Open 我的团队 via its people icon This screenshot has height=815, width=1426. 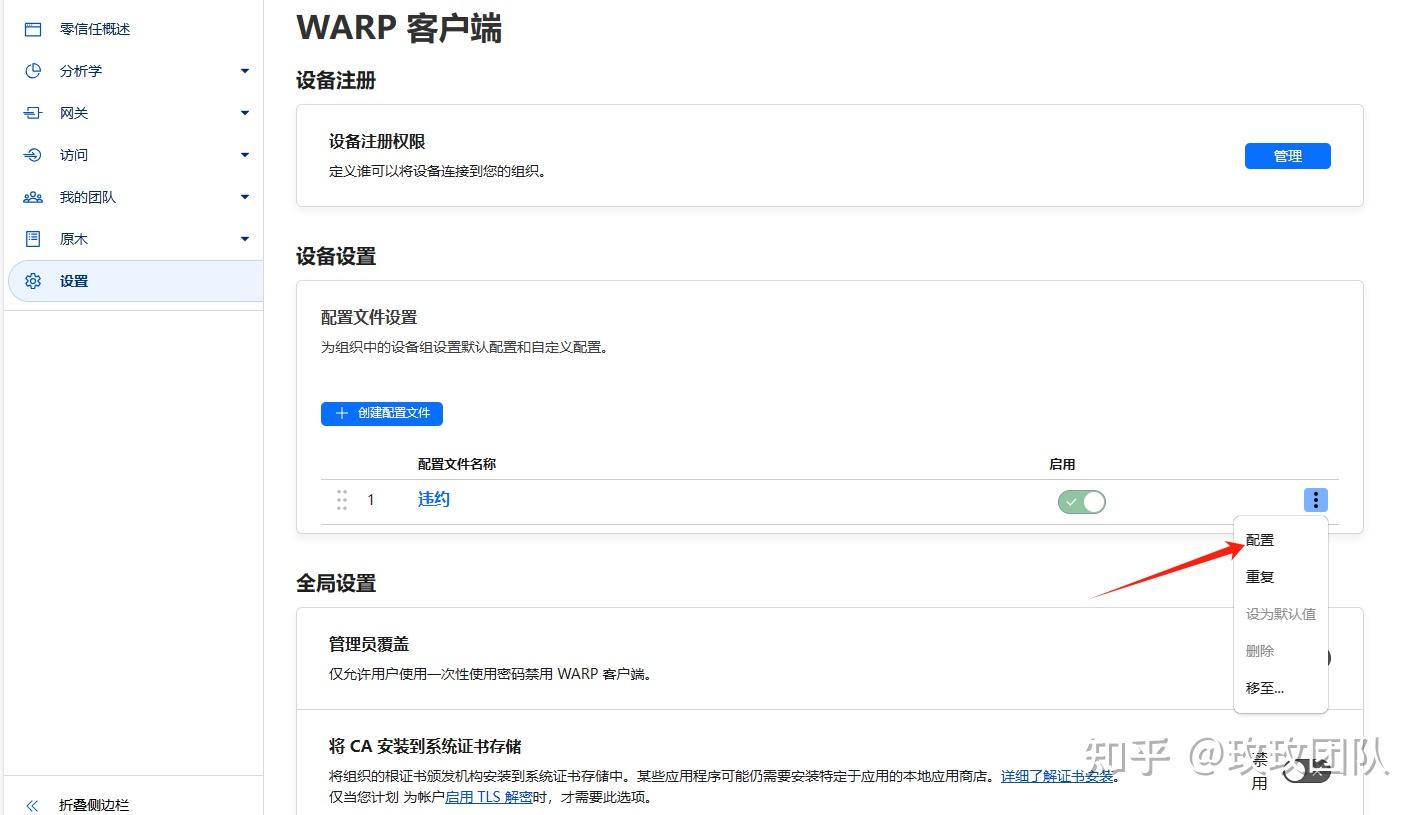[x=31, y=197]
